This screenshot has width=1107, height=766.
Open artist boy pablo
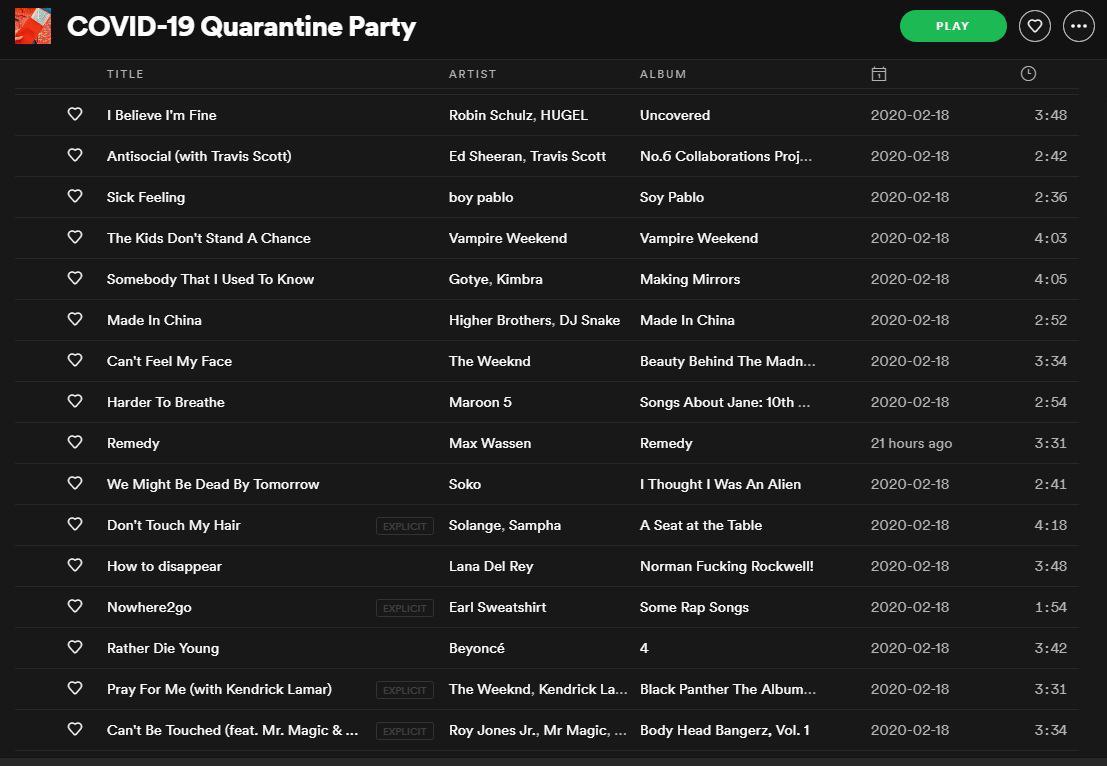[481, 198]
